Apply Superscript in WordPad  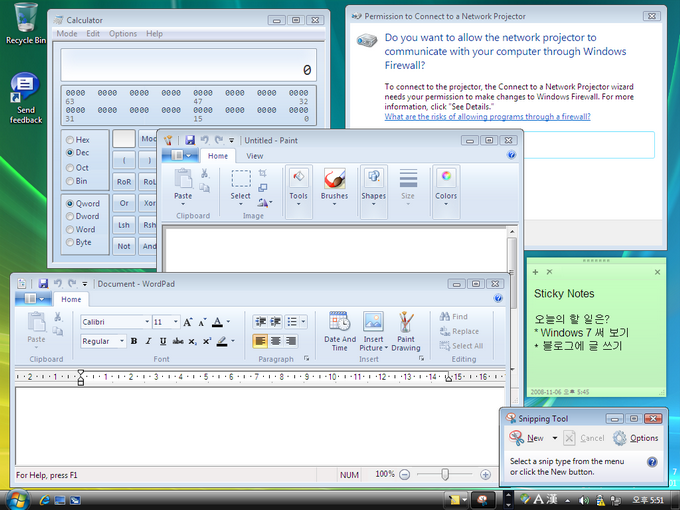(x=207, y=341)
